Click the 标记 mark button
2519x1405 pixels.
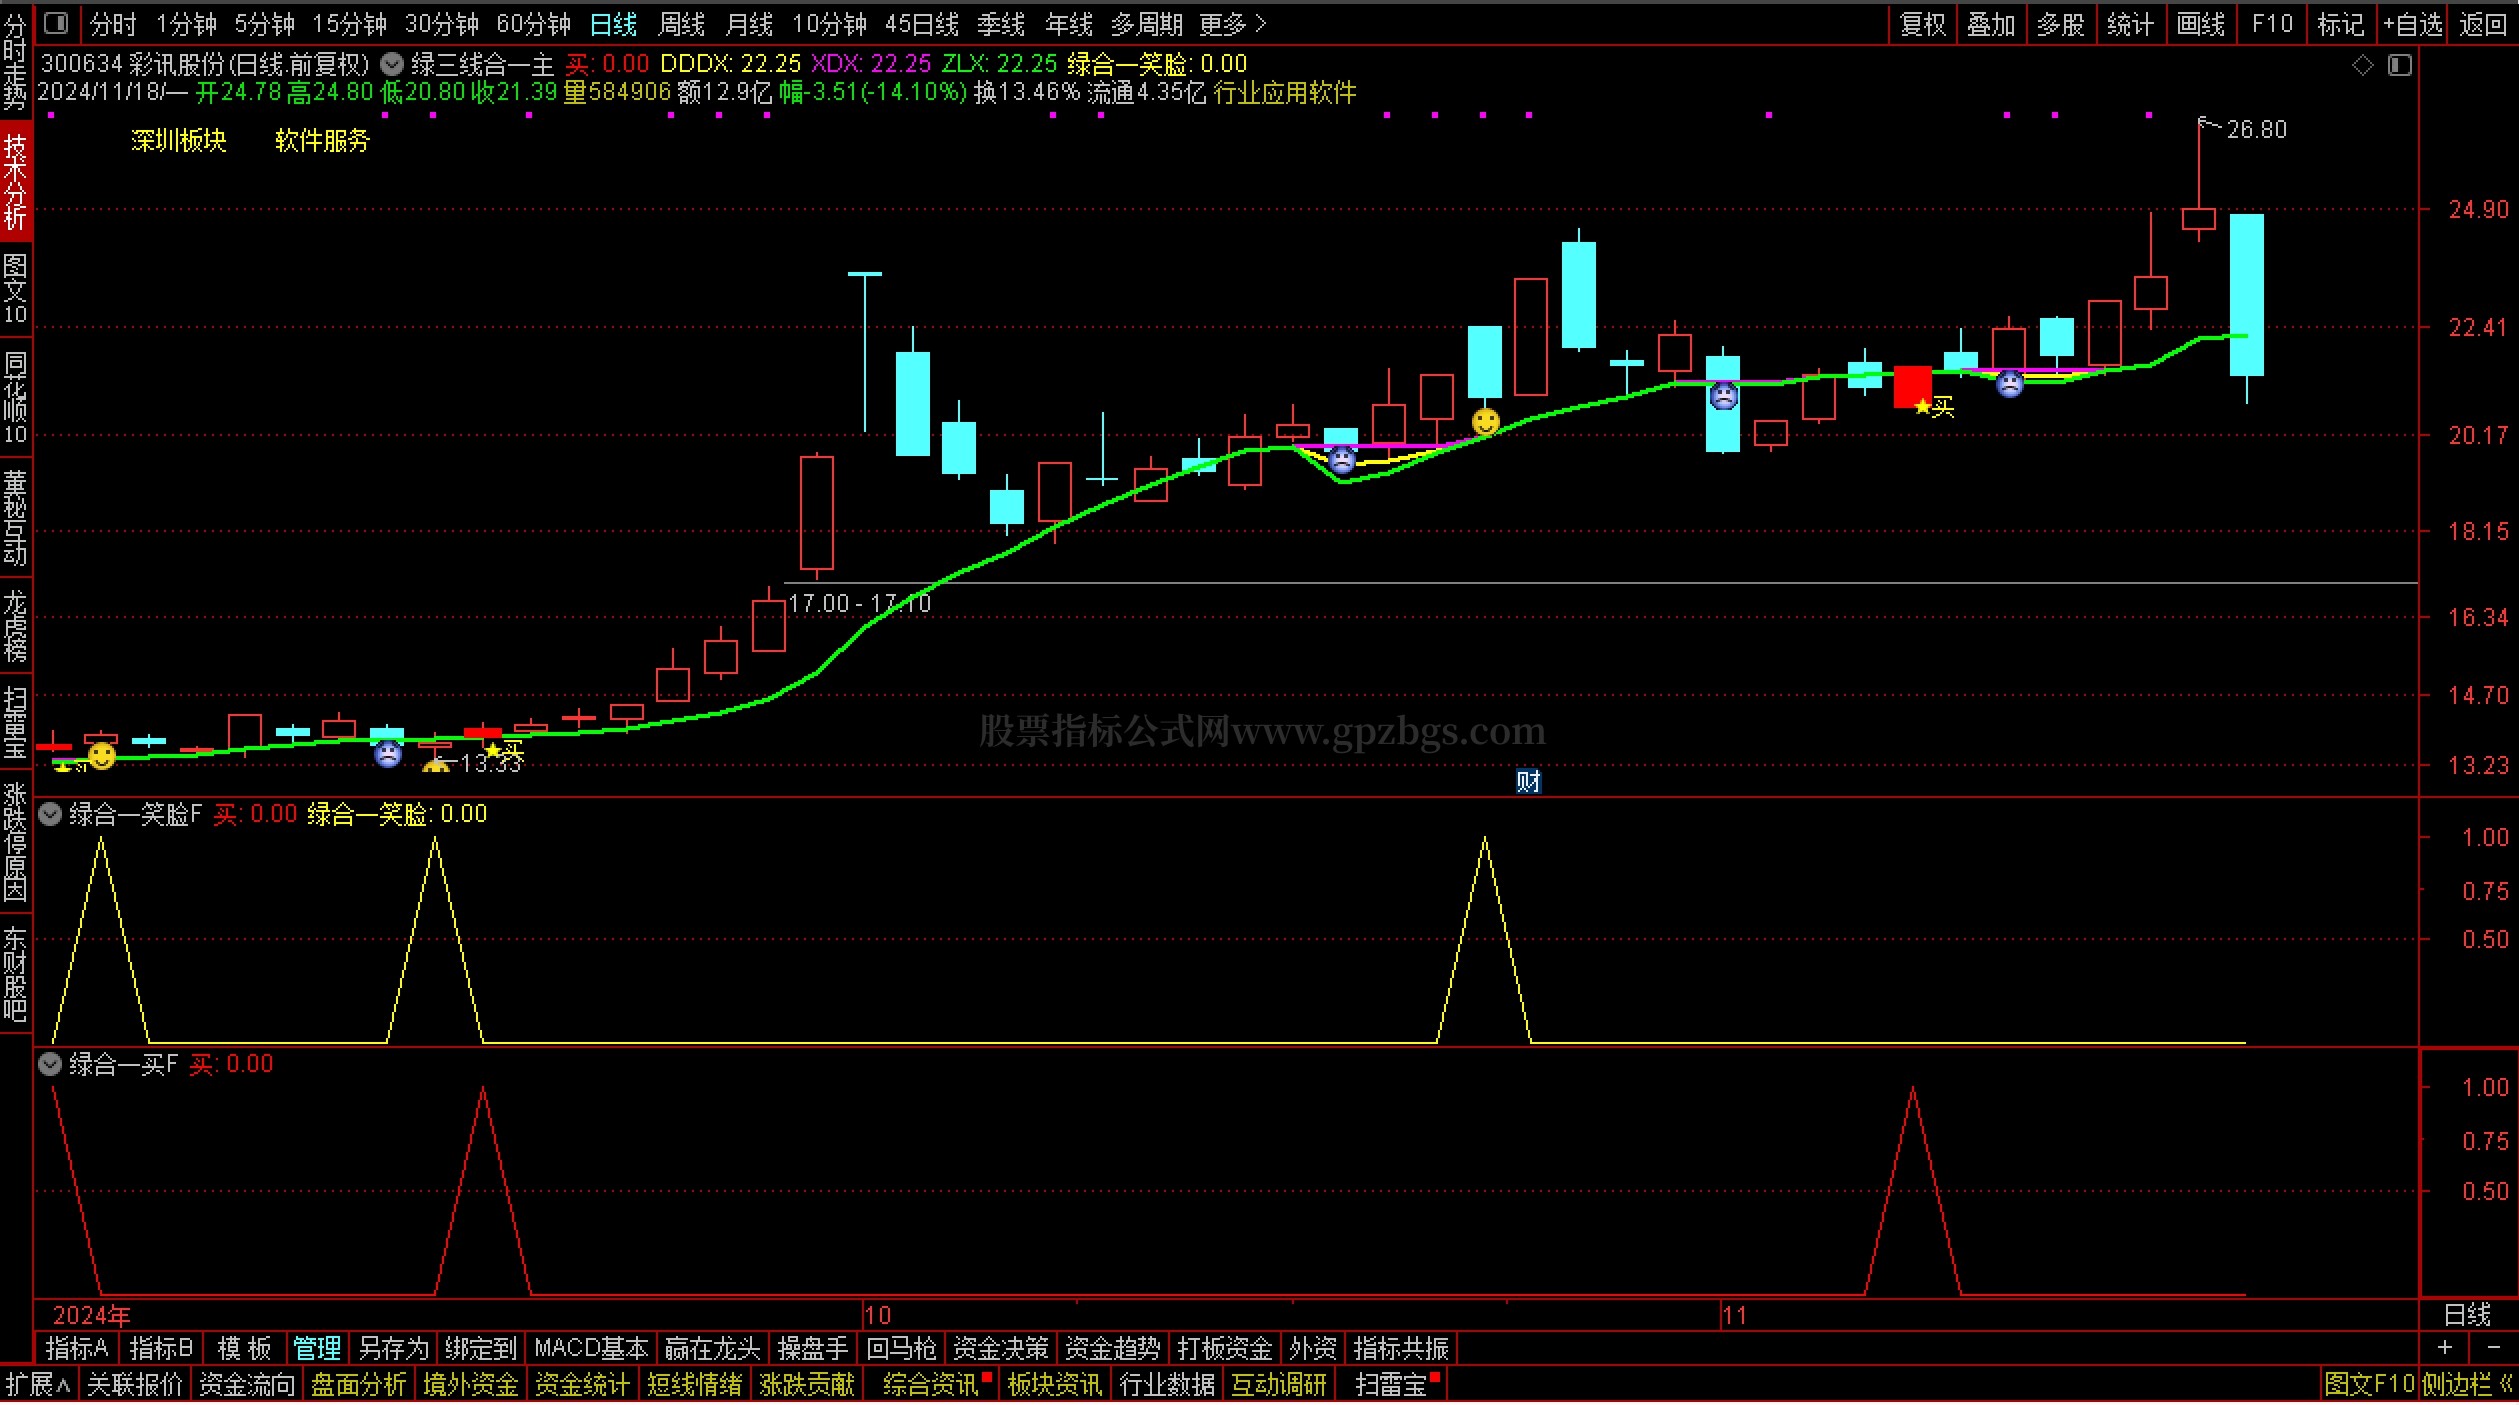pyautogui.click(x=2340, y=23)
